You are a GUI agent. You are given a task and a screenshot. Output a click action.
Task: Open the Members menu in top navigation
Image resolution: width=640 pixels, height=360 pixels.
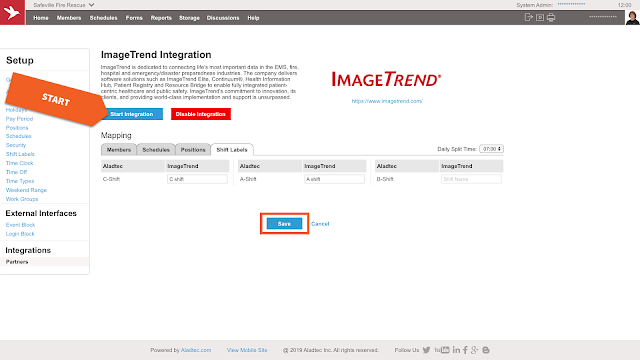(x=69, y=18)
